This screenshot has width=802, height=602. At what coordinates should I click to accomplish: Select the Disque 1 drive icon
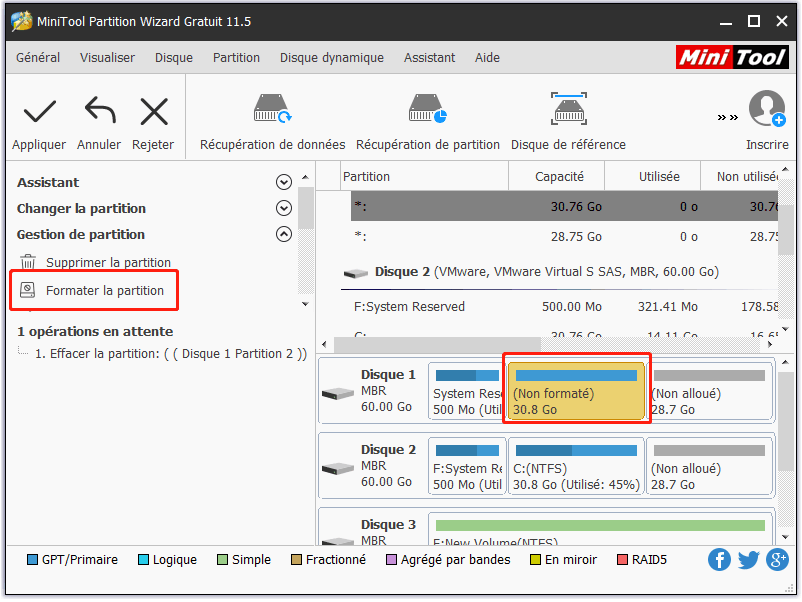pos(338,393)
